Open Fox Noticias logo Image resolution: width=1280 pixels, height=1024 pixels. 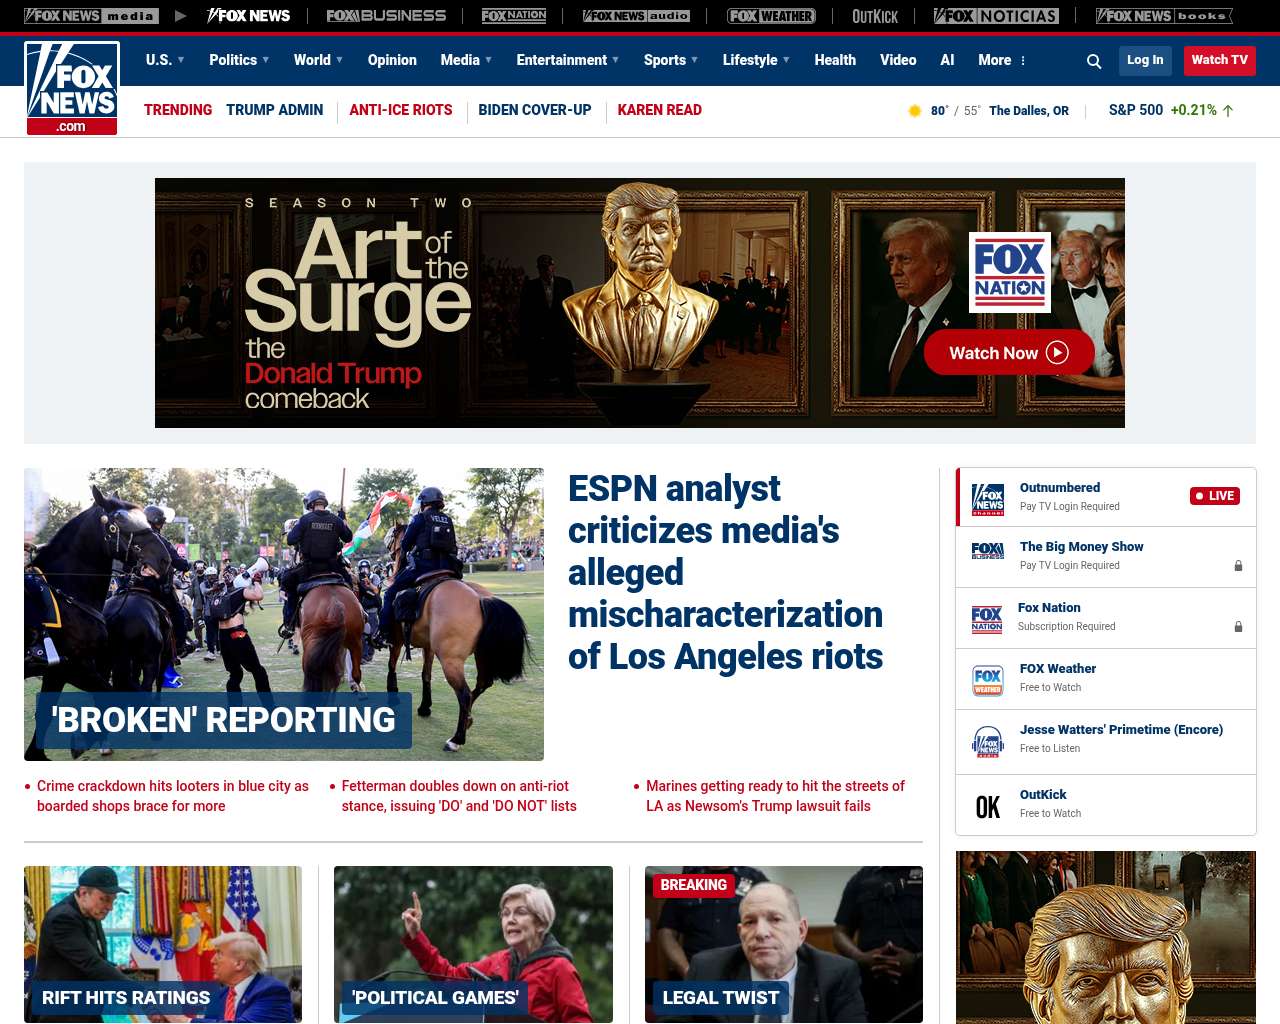tap(996, 16)
